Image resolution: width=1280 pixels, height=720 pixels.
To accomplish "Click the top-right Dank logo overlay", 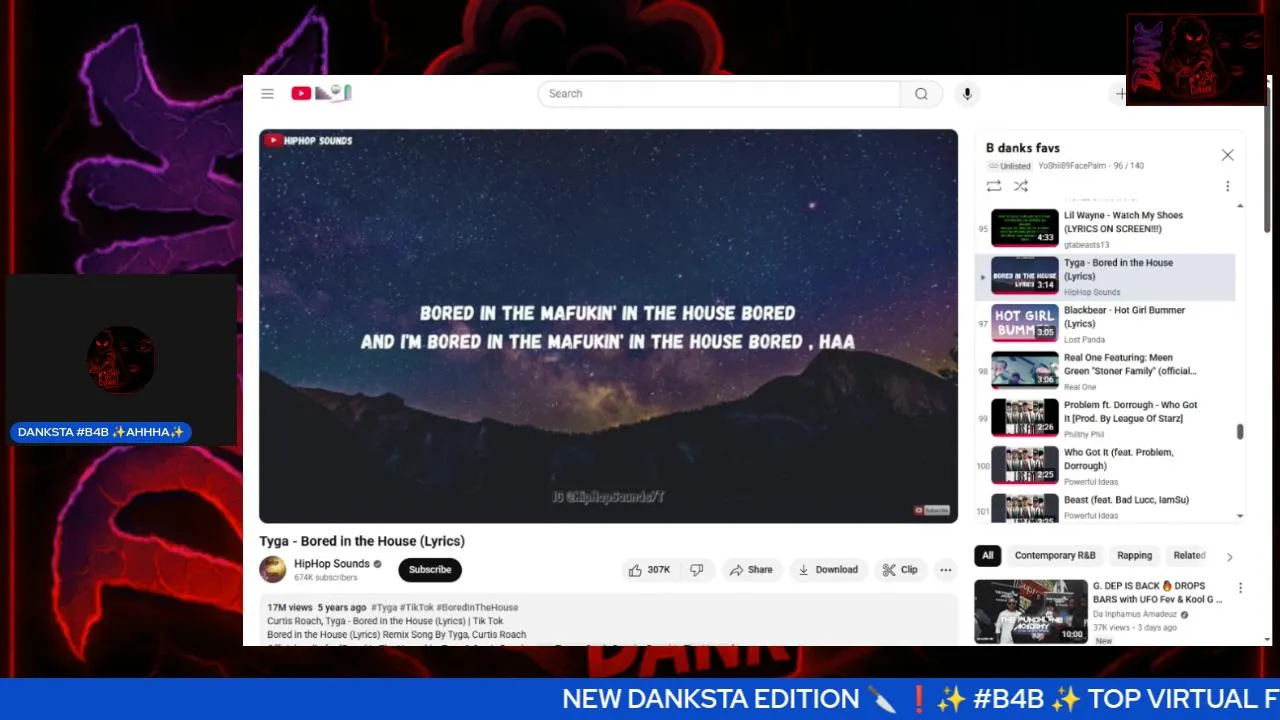I will 1196,59.
